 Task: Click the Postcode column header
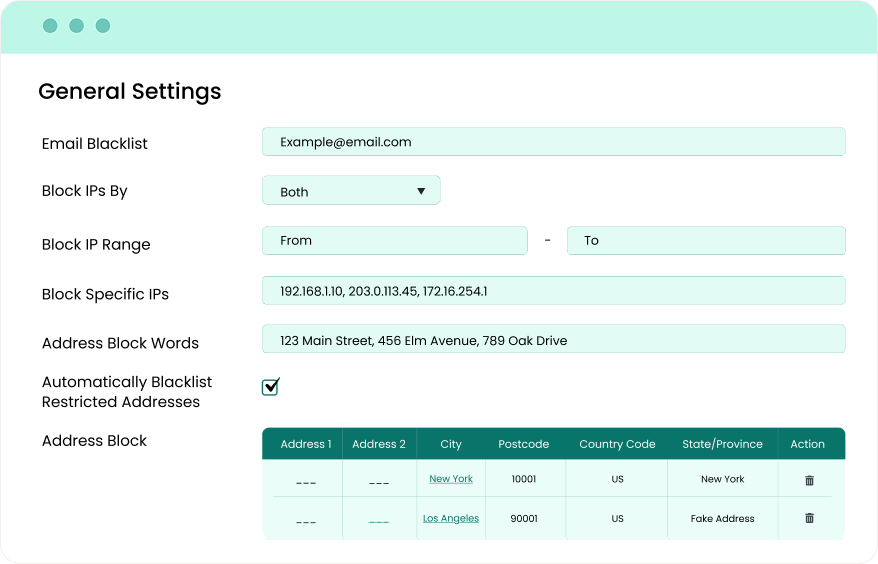pos(523,444)
